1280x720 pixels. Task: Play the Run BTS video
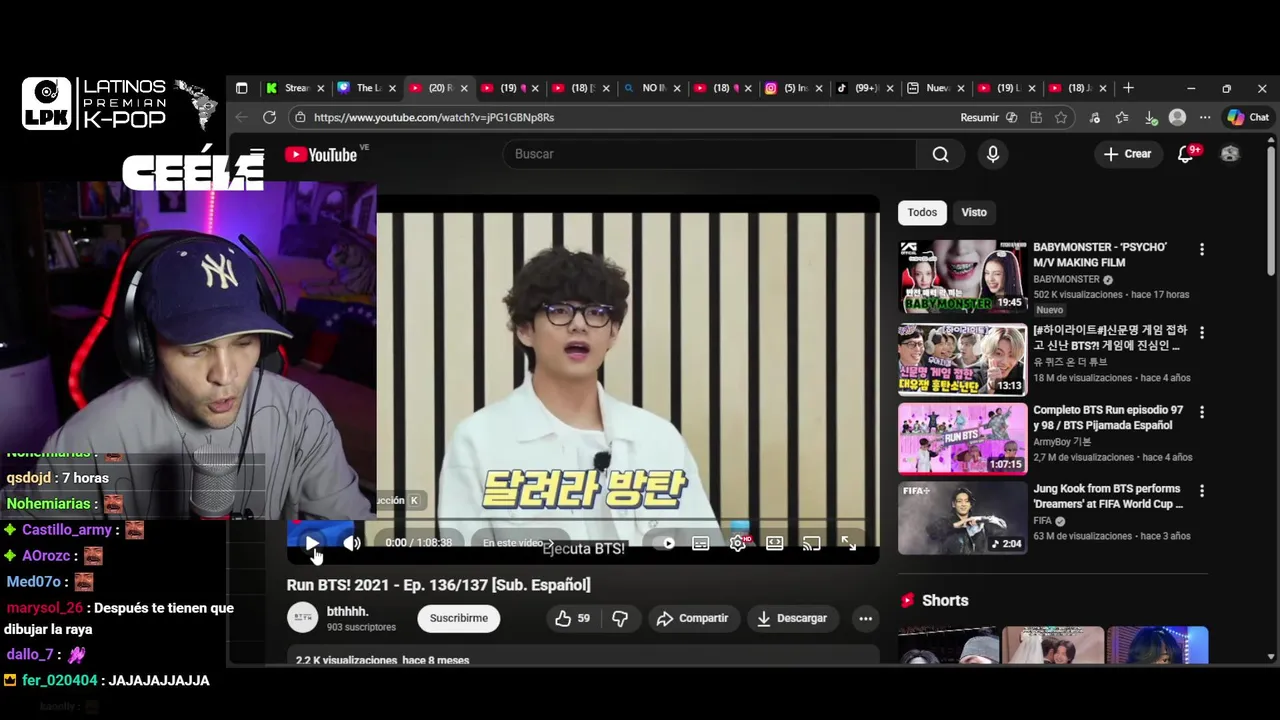[x=312, y=543]
